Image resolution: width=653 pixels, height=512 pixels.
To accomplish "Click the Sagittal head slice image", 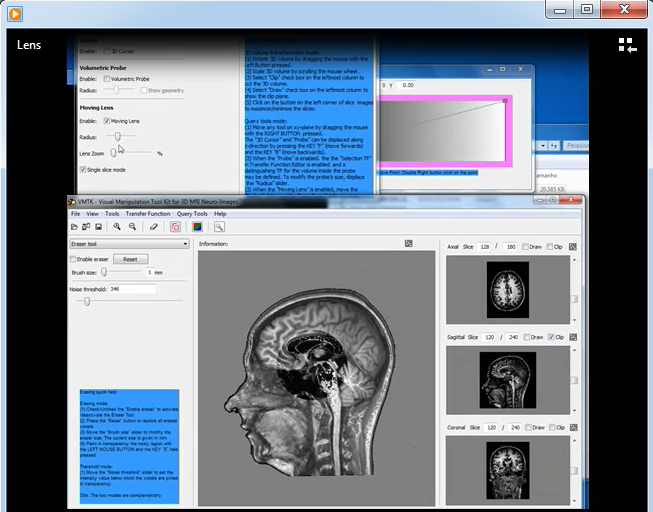I will click(x=508, y=380).
